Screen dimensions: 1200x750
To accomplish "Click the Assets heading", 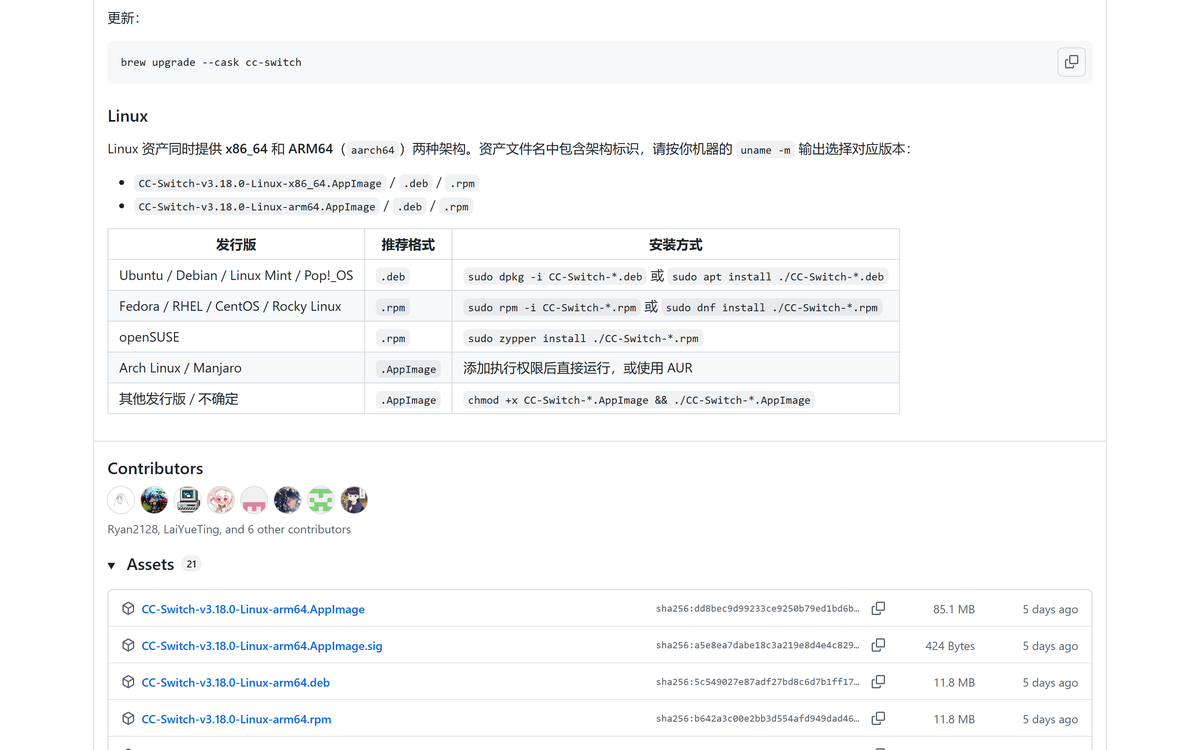I will (150, 565).
